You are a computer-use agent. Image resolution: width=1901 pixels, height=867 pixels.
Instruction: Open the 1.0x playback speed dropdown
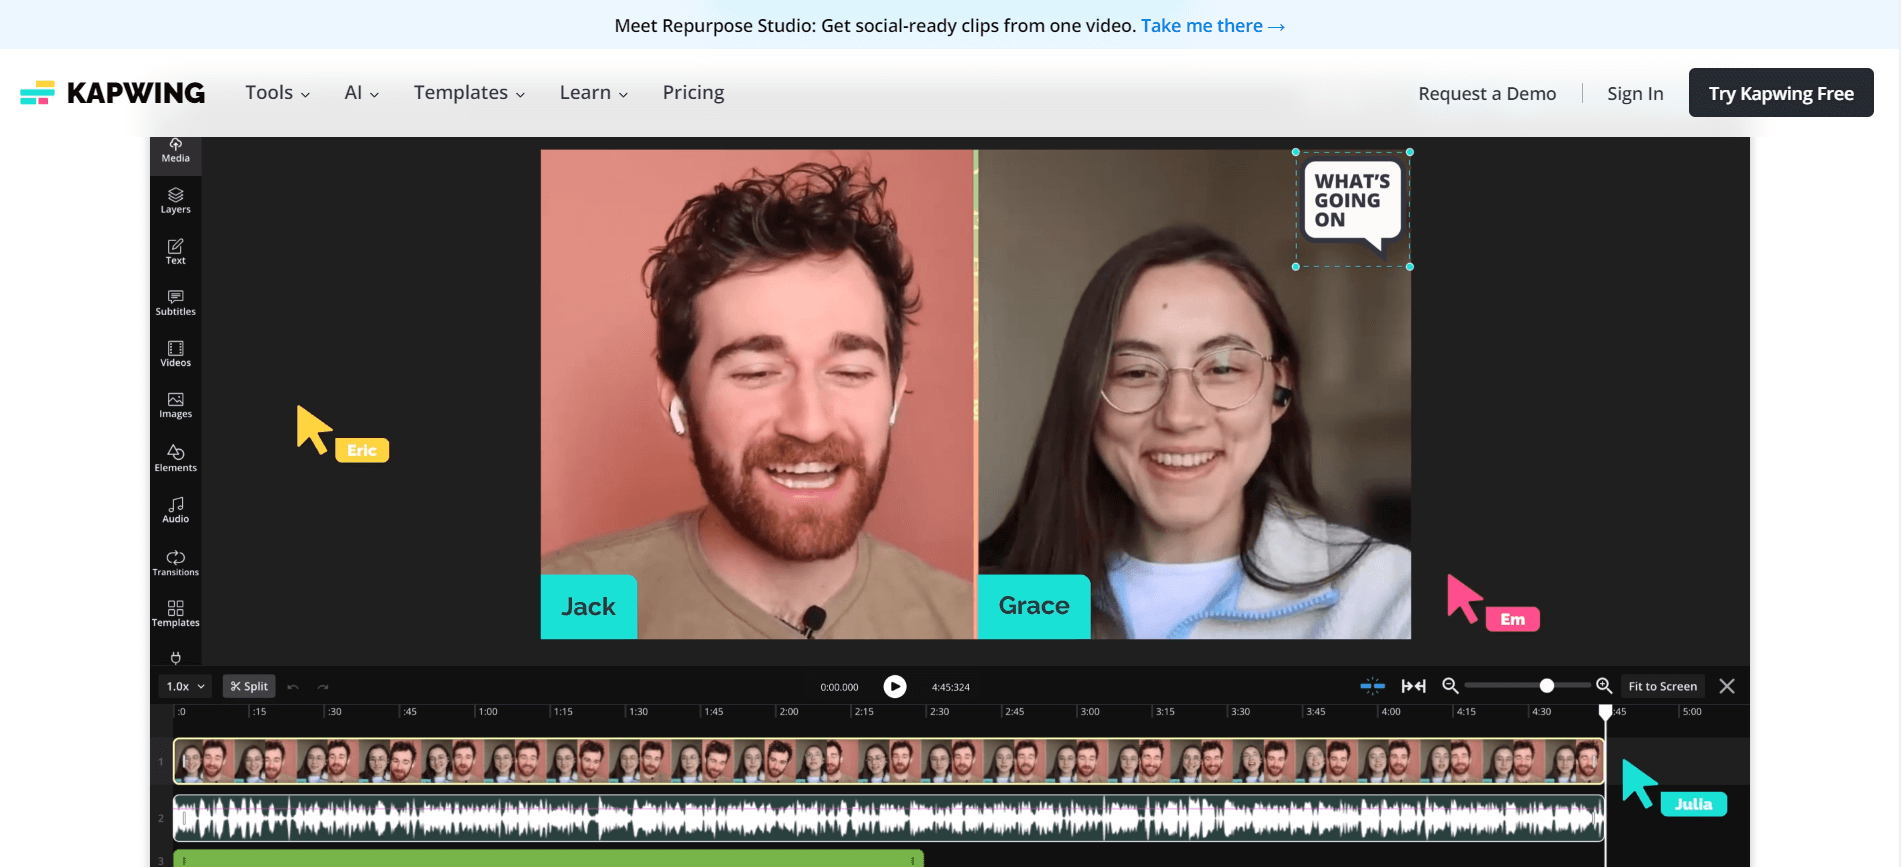pyautogui.click(x=185, y=686)
